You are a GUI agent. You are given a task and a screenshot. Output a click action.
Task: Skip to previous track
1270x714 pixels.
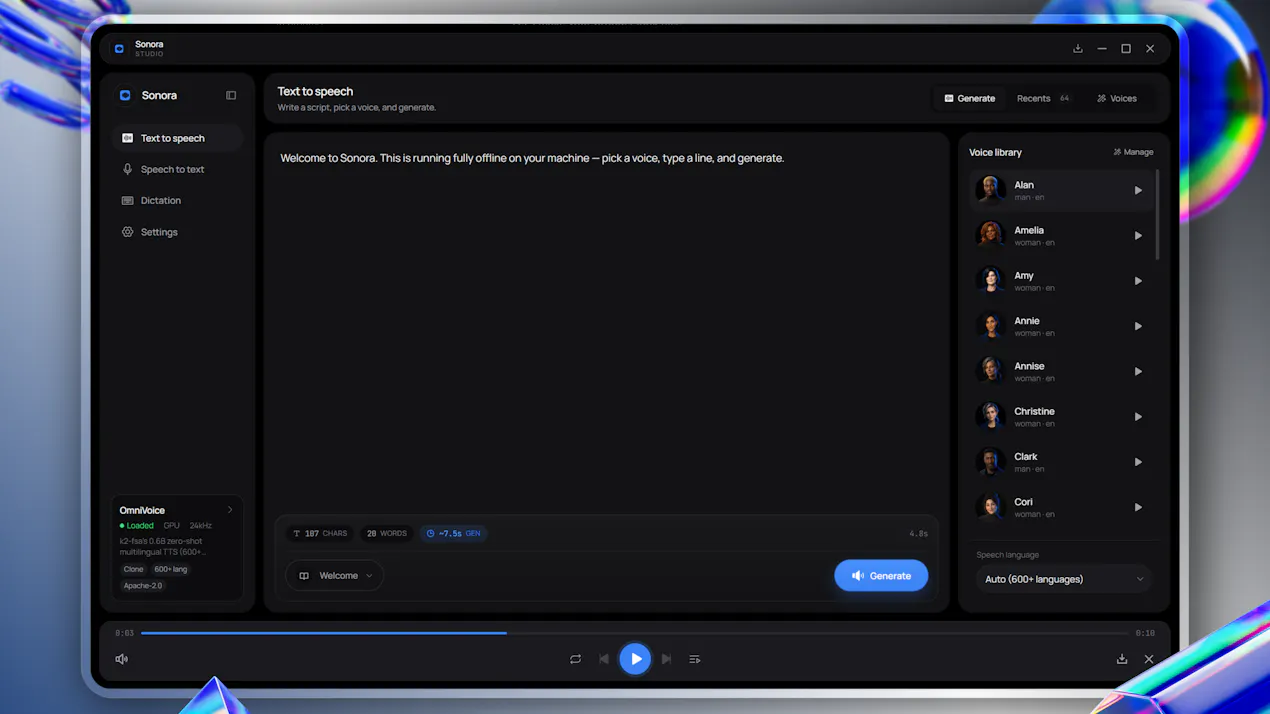pyautogui.click(x=604, y=659)
